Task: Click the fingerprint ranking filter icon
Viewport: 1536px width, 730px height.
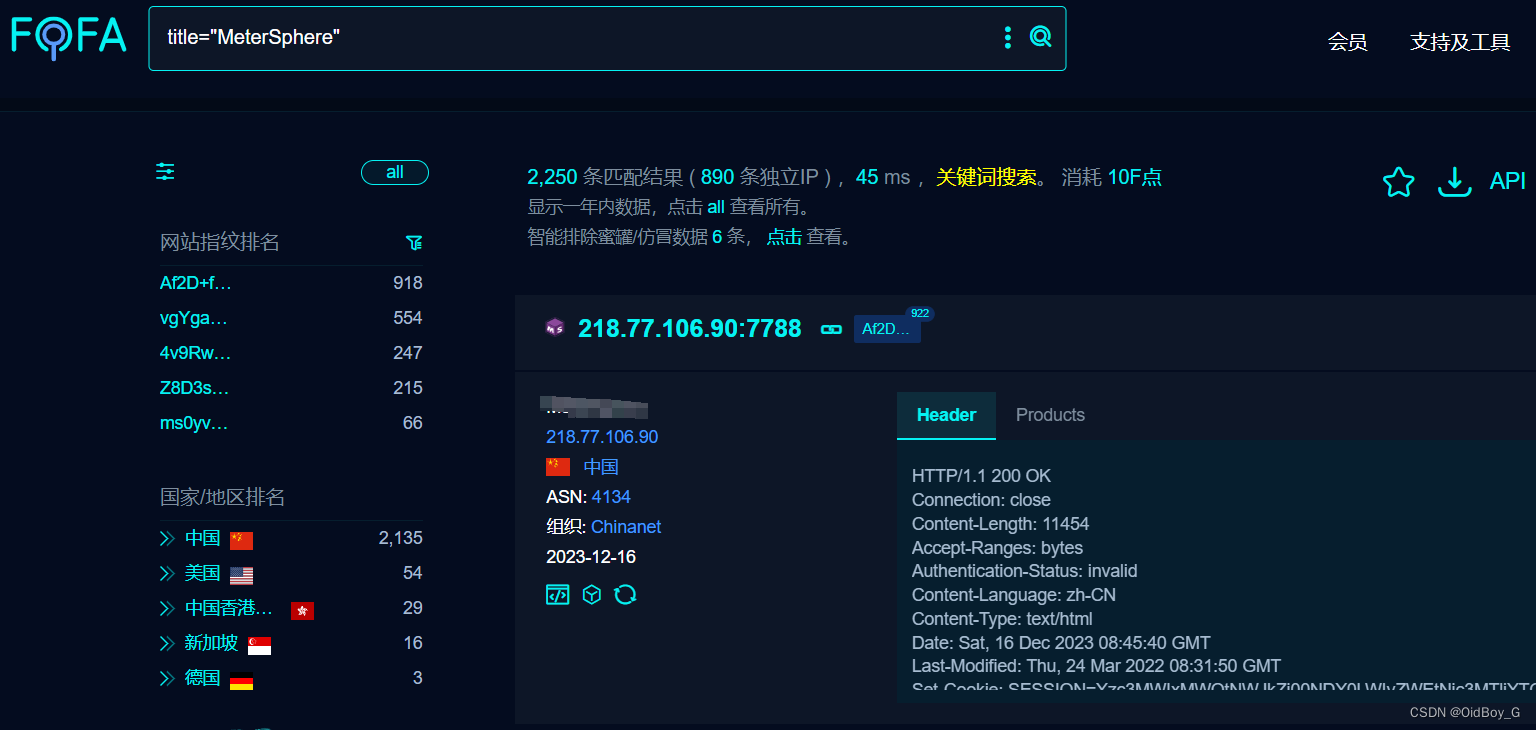Action: pyautogui.click(x=414, y=242)
